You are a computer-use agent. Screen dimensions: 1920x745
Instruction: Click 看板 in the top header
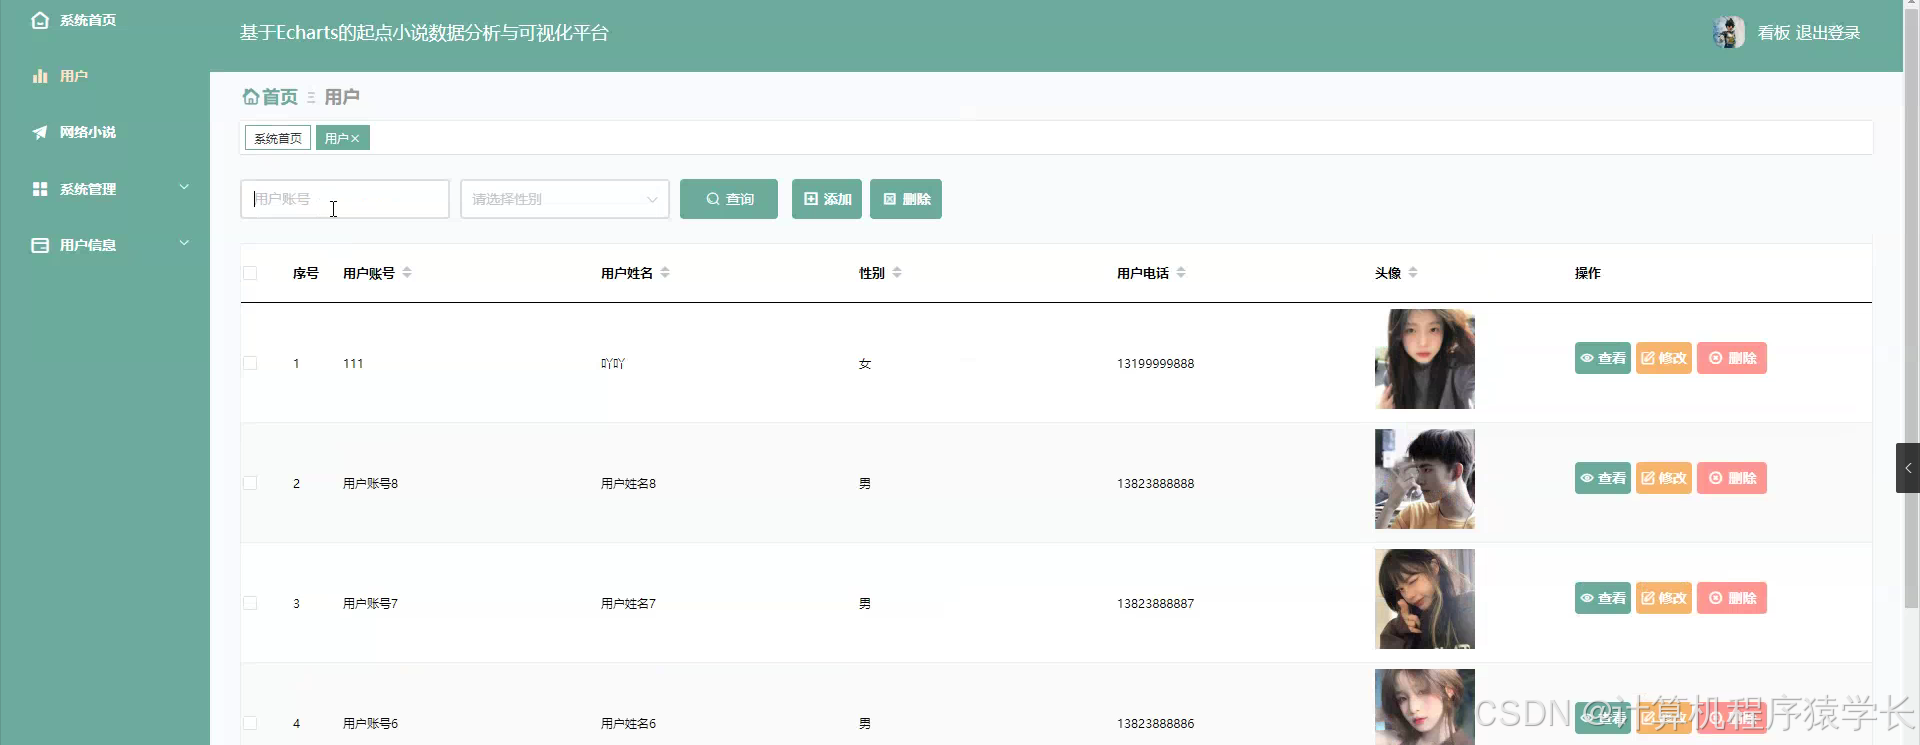pyautogui.click(x=1774, y=33)
